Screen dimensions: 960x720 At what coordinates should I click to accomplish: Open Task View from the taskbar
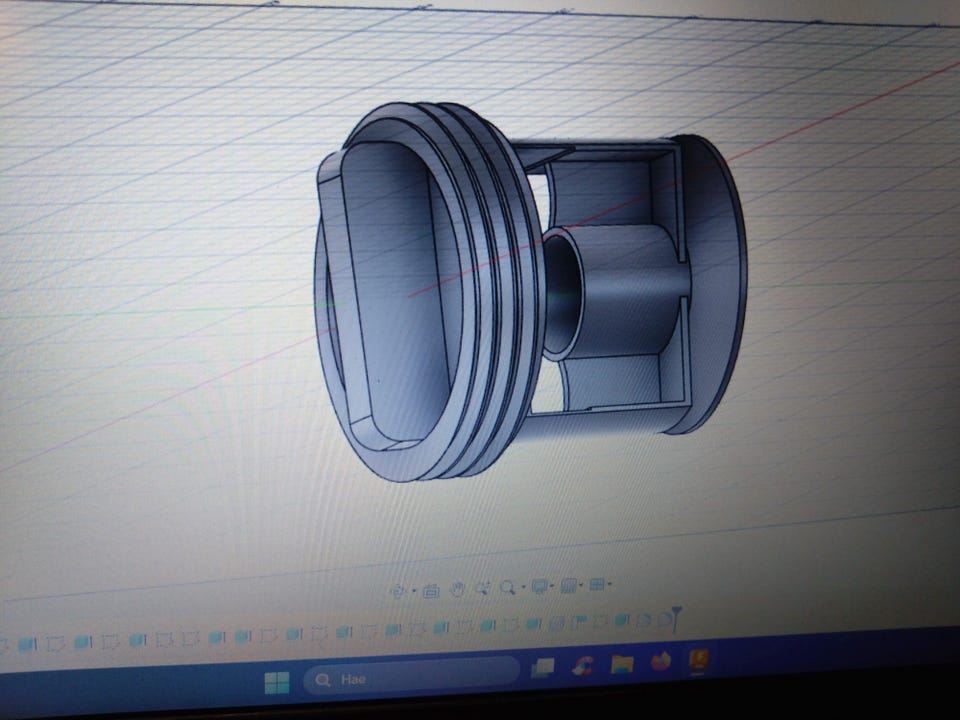pos(542,667)
